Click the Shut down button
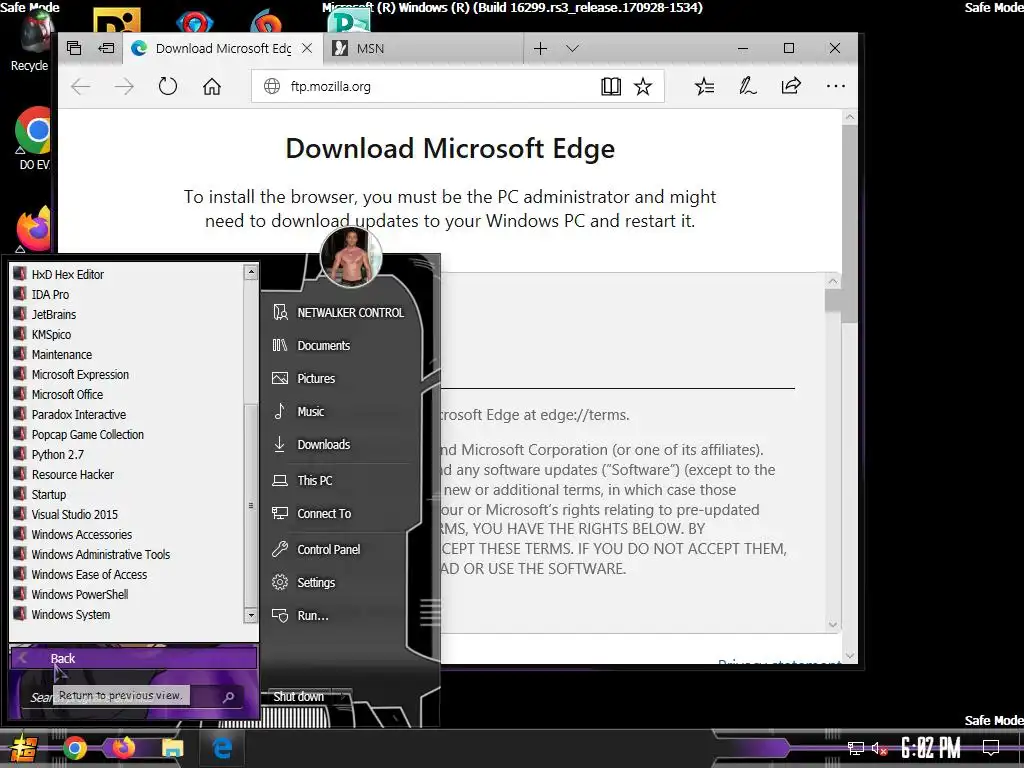Screen dimensions: 1024x768 click(x=300, y=697)
